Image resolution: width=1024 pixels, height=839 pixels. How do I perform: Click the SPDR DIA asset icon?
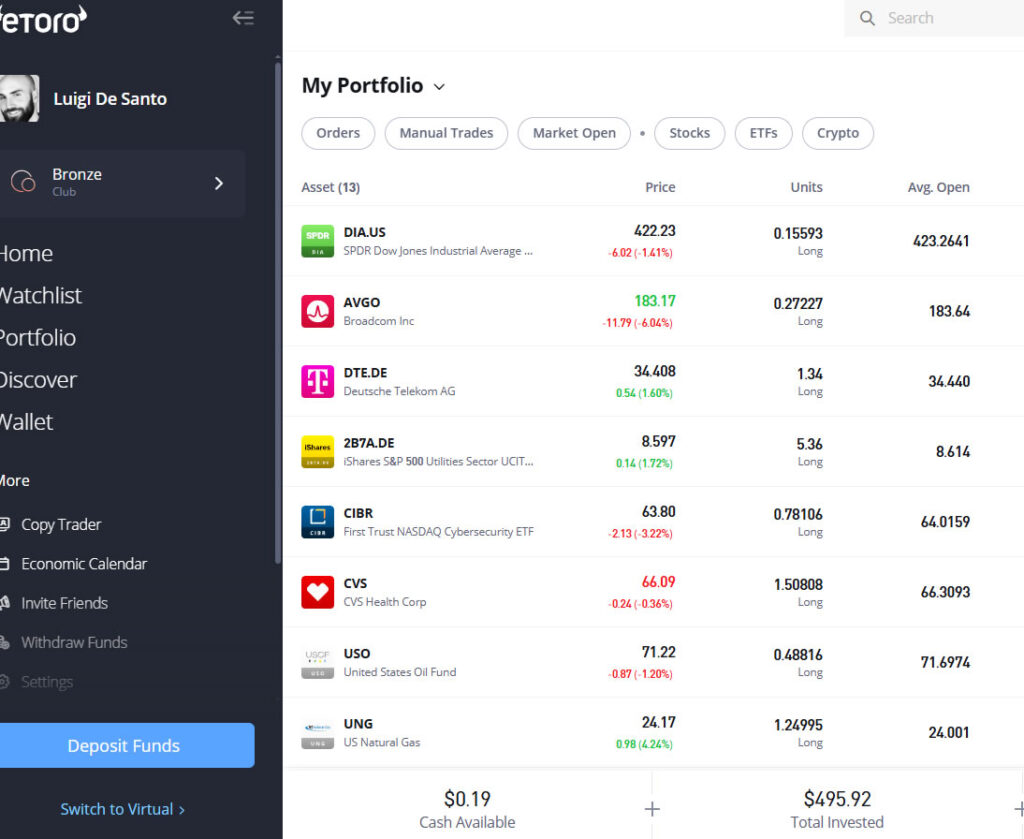click(317, 241)
